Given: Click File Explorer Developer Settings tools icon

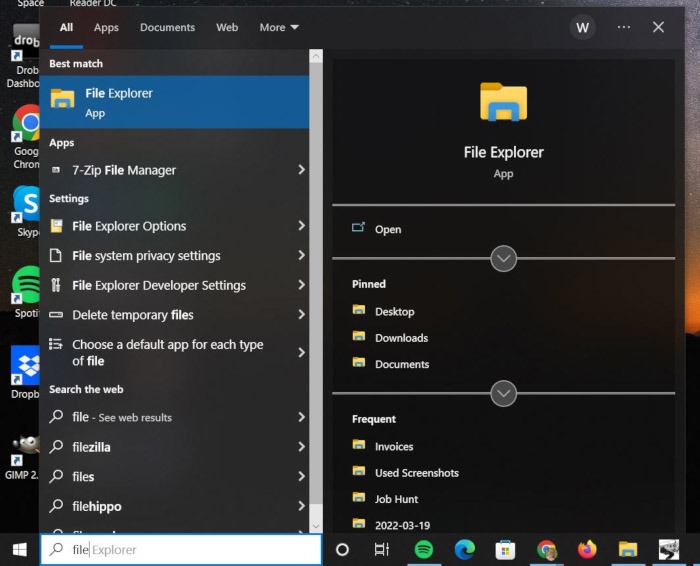Looking at the screenshot, I should coord(56,285).
